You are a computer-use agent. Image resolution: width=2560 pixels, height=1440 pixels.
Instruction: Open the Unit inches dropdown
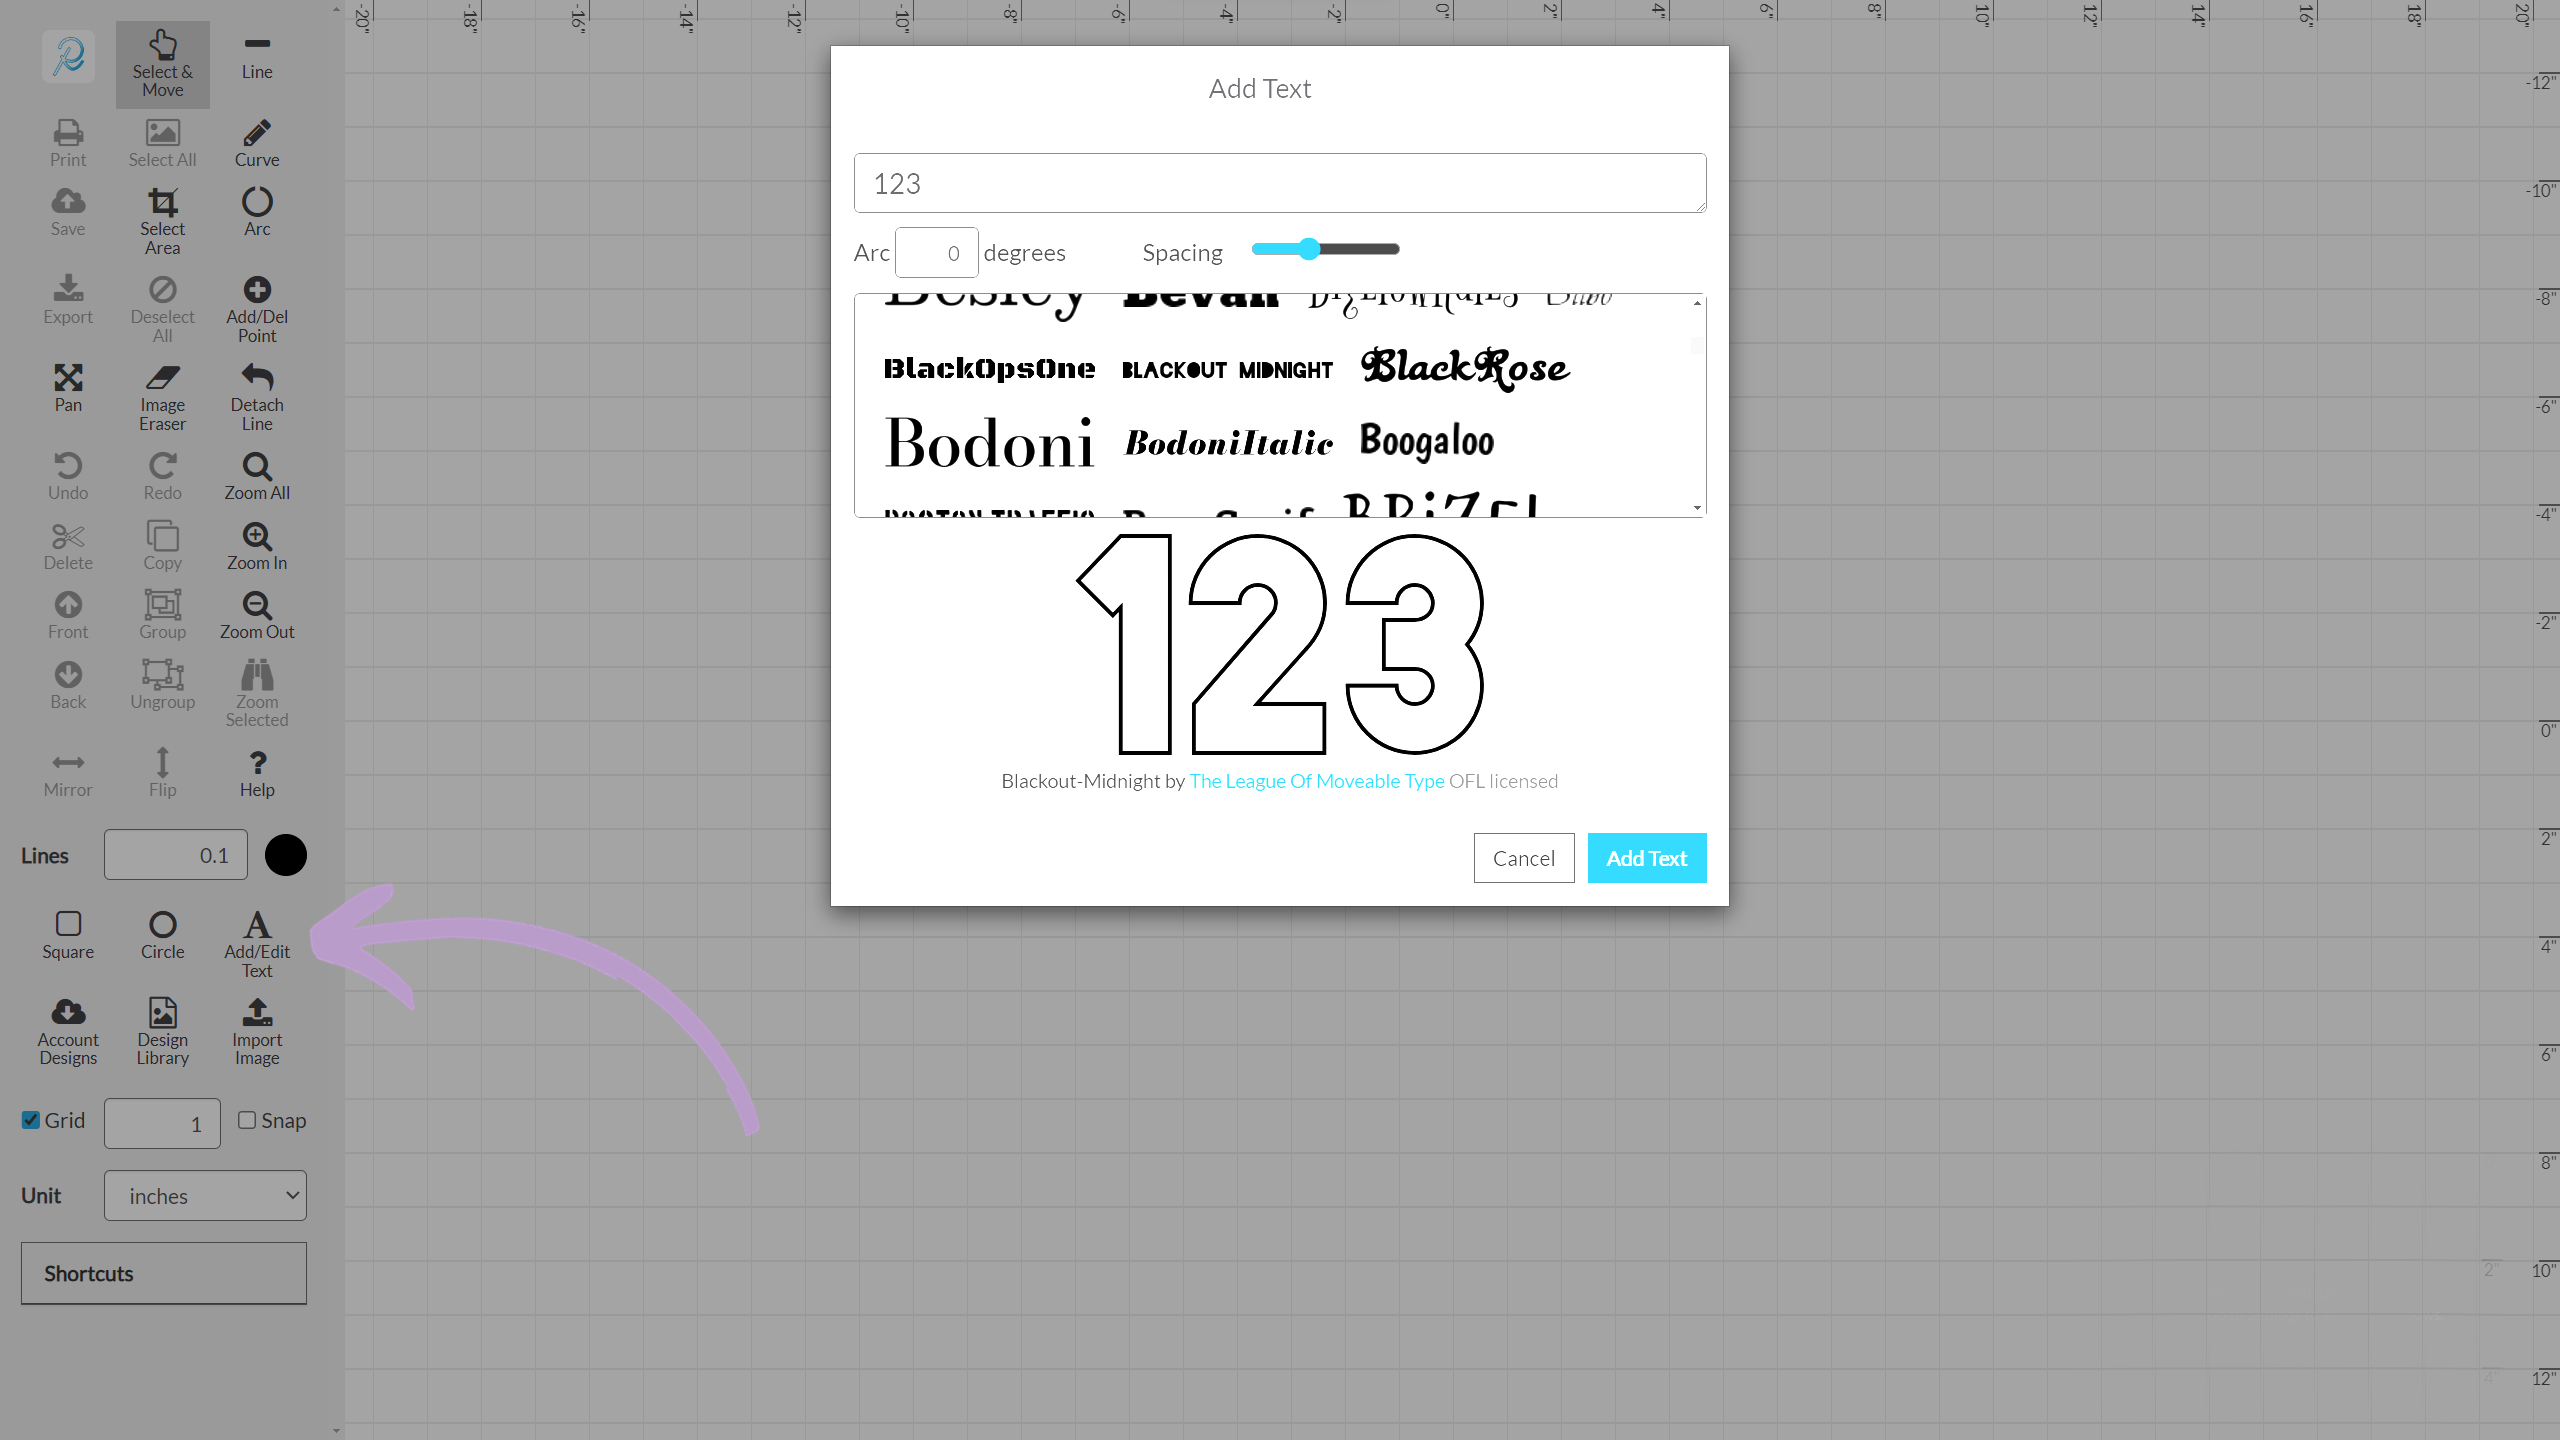(205, 1196)
